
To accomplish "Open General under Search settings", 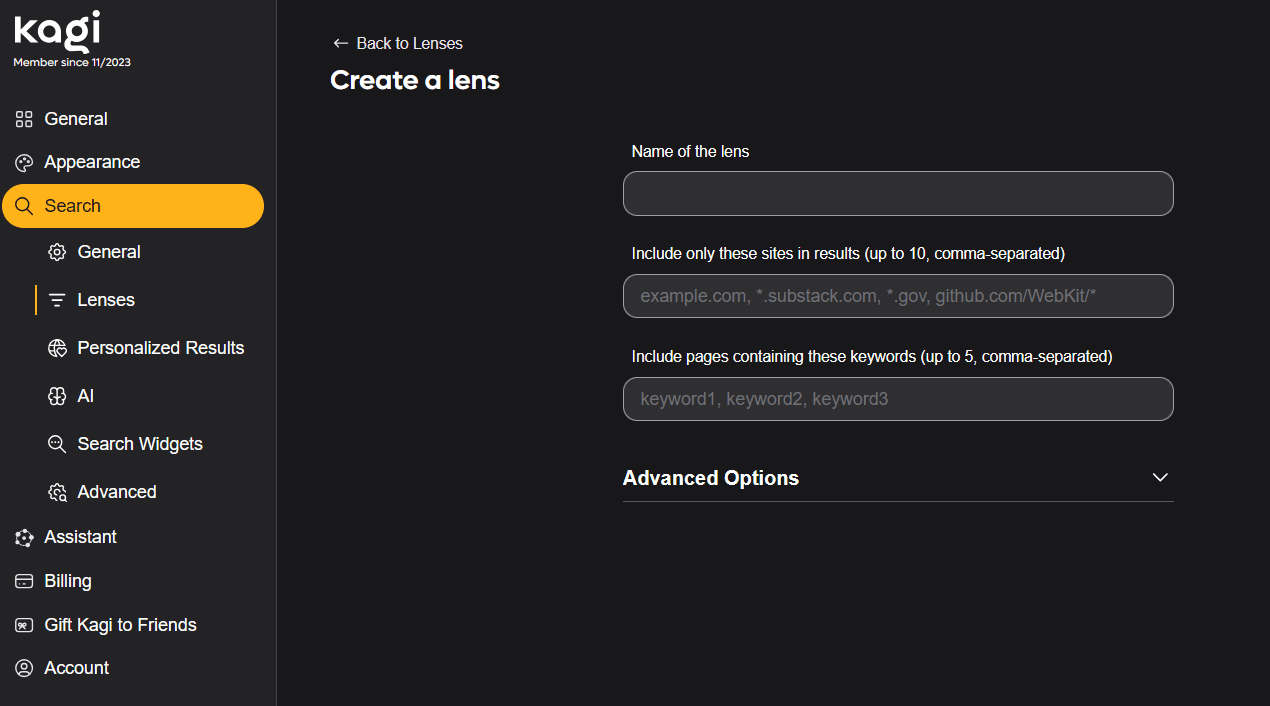I will [x=108, y=252].
